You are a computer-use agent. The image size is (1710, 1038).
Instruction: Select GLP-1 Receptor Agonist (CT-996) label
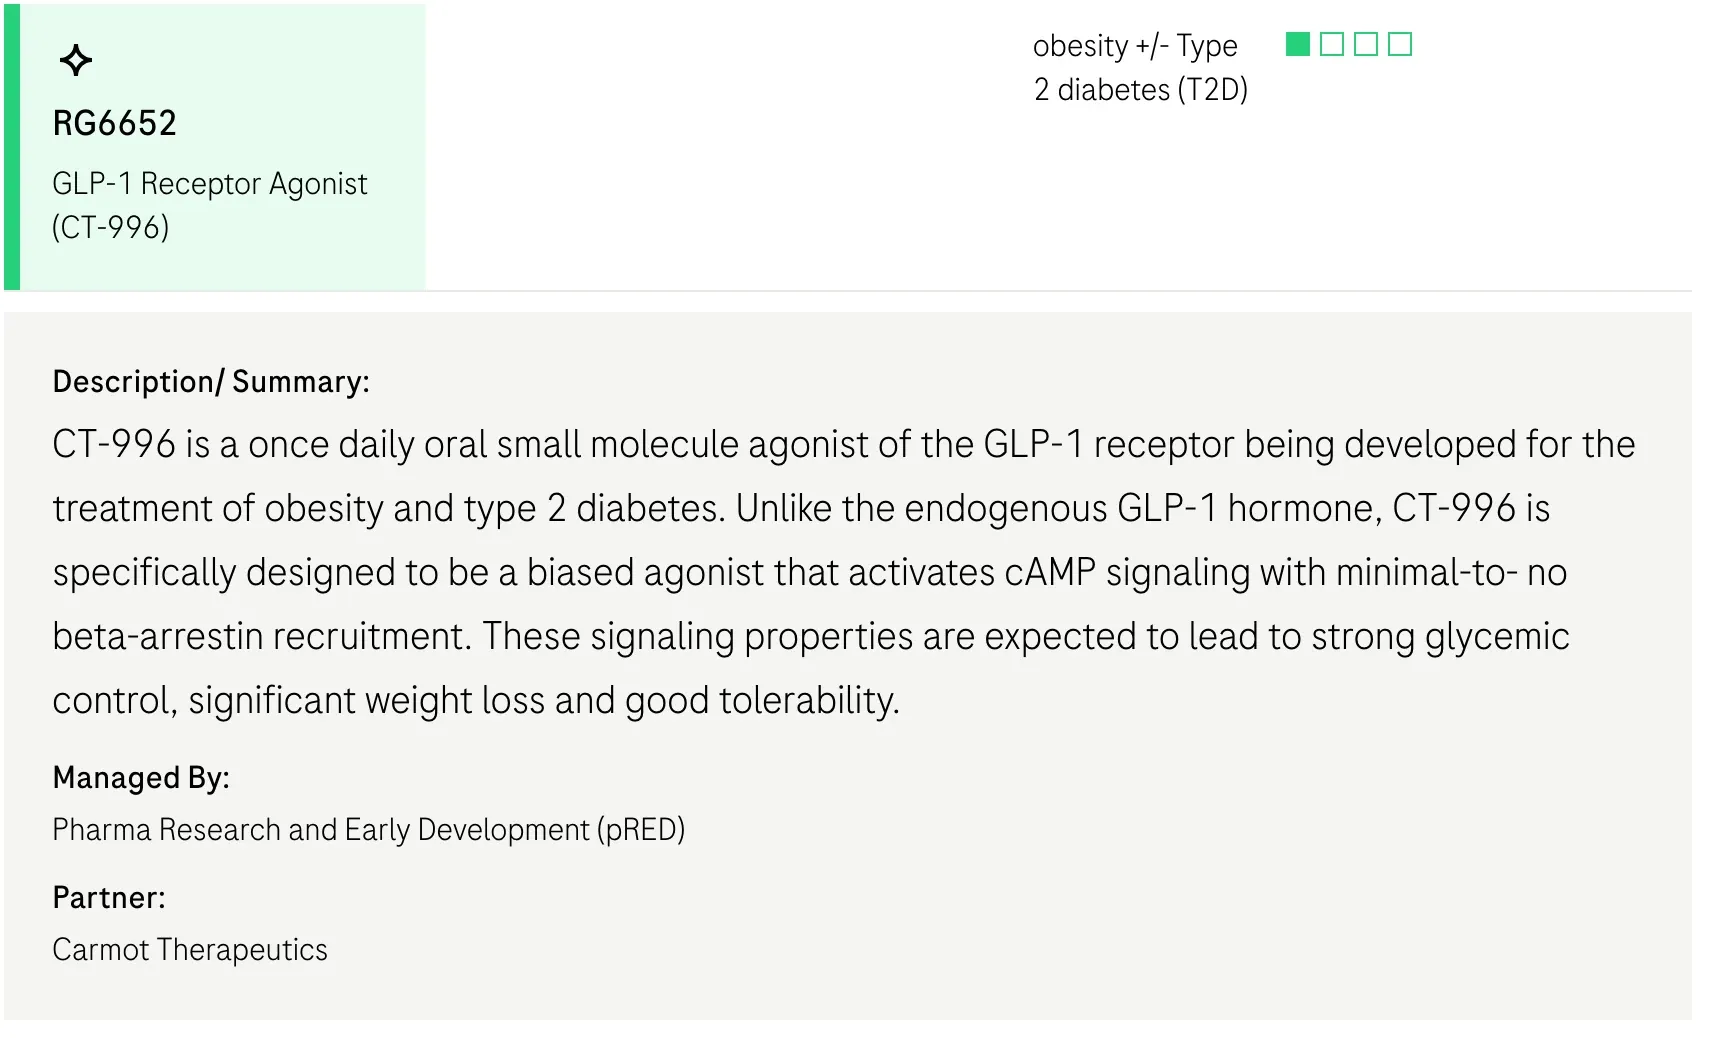[x=210, y=205]
